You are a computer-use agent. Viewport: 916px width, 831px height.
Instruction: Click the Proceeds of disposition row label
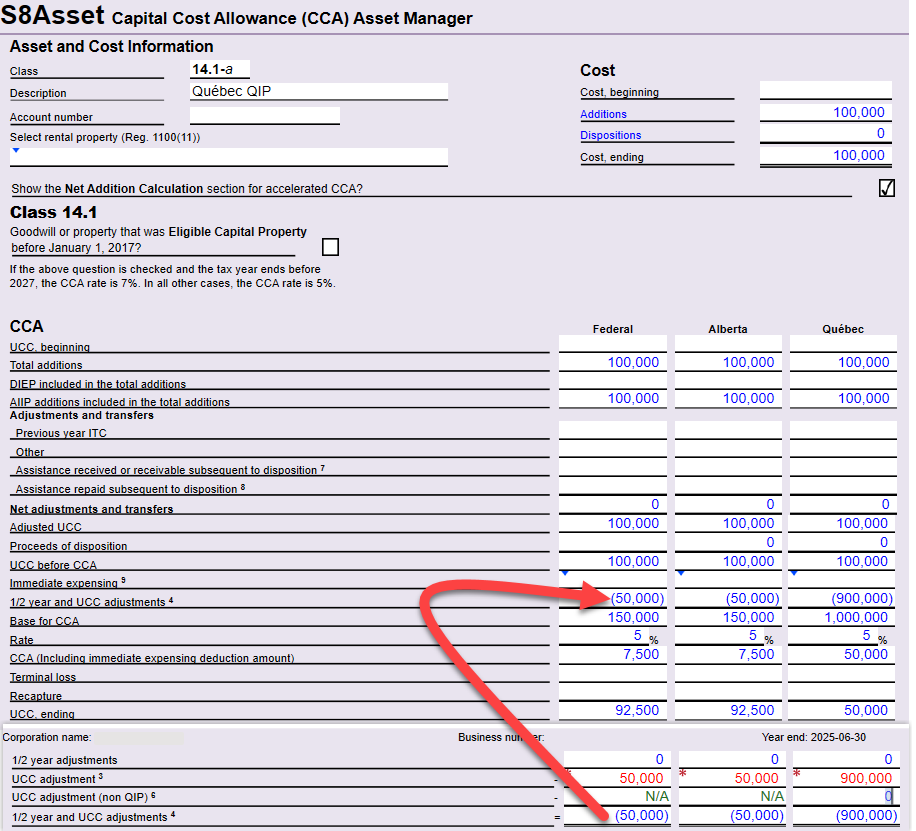coord(67,546)
